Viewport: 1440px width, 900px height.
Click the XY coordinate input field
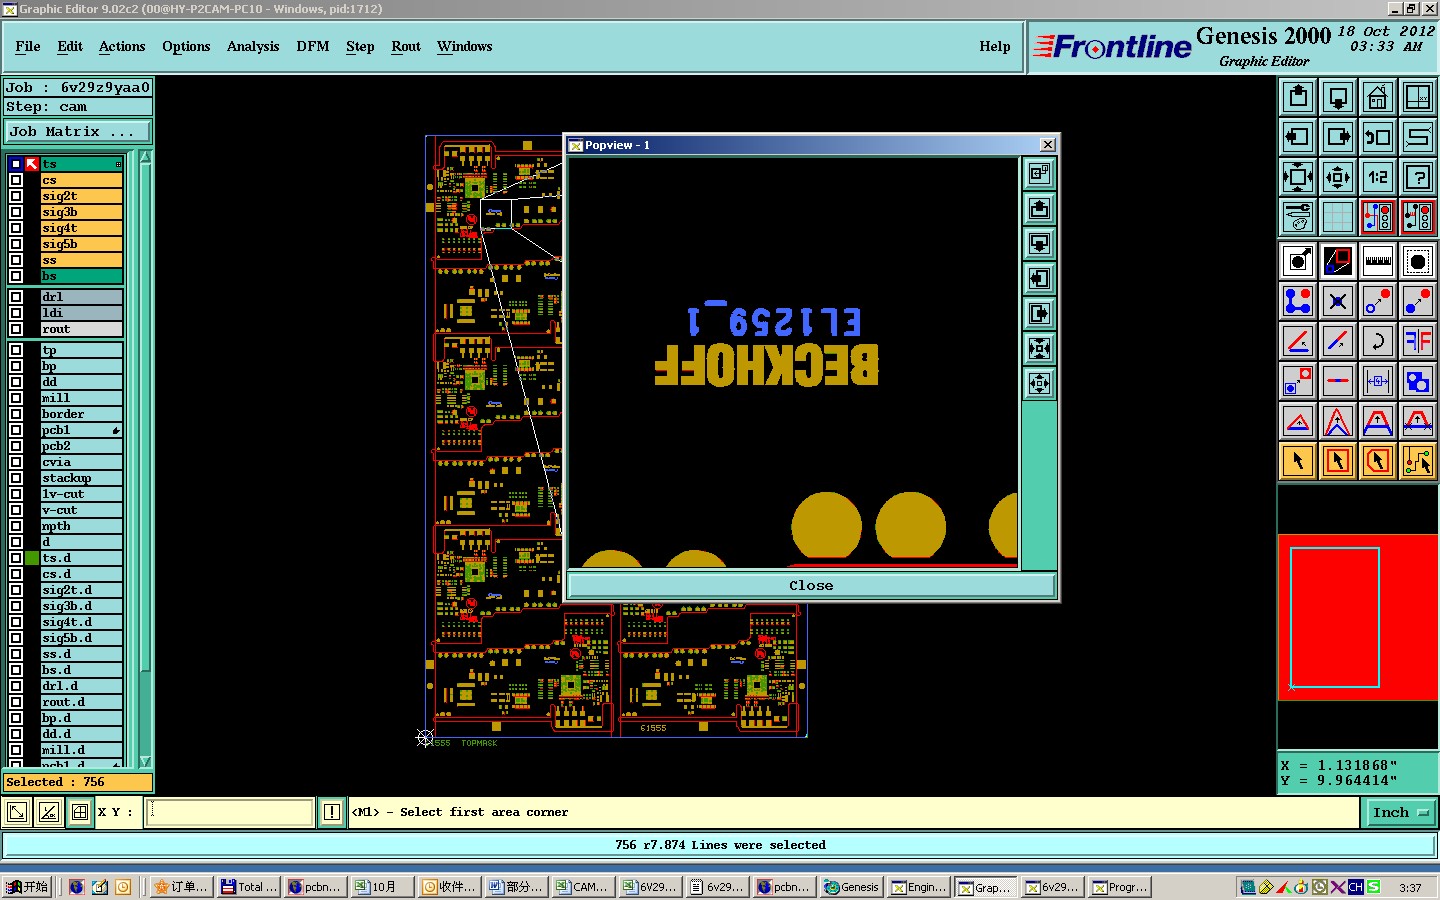point(231,812)
